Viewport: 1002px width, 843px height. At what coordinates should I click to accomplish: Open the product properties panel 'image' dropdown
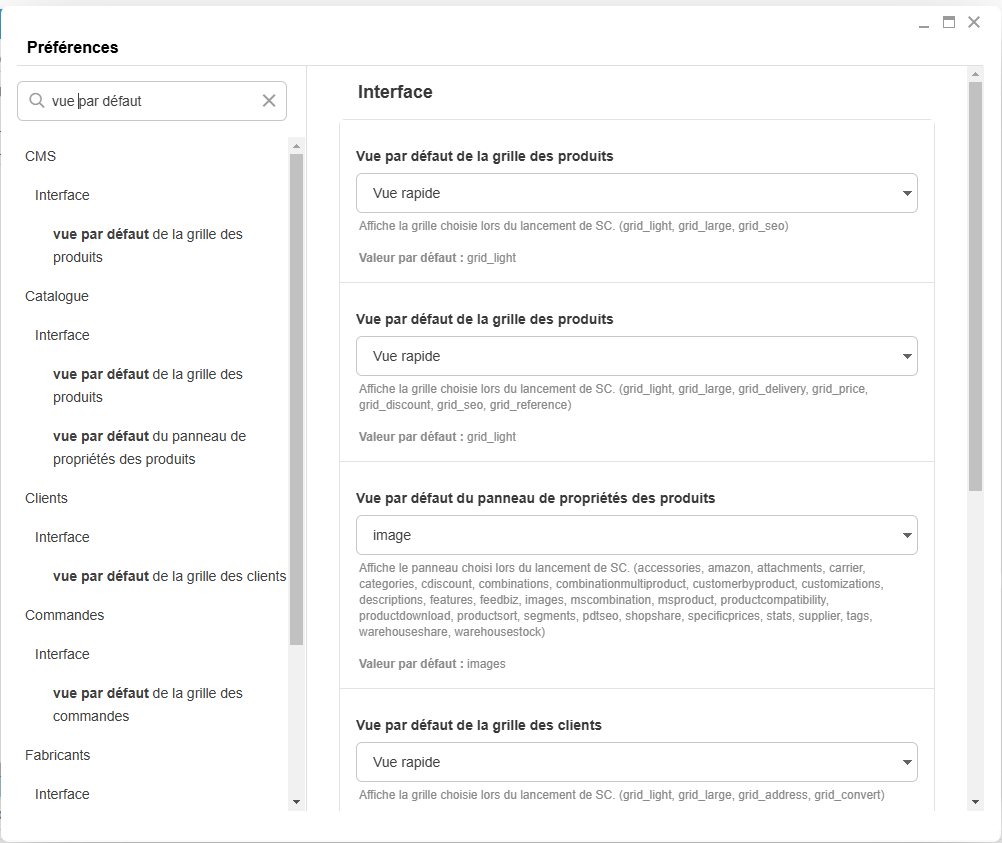636,535
